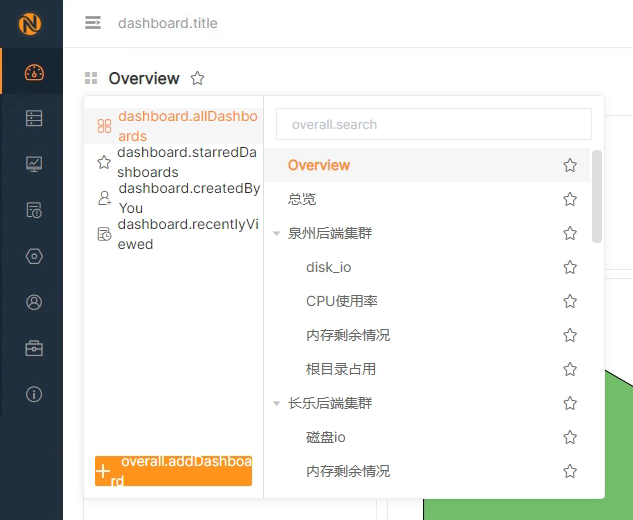Image resolution: width=633 pixels, height=520 pixels.
Task: Collapse the 长乐后端集群 folder
Action: click(277, 404)
